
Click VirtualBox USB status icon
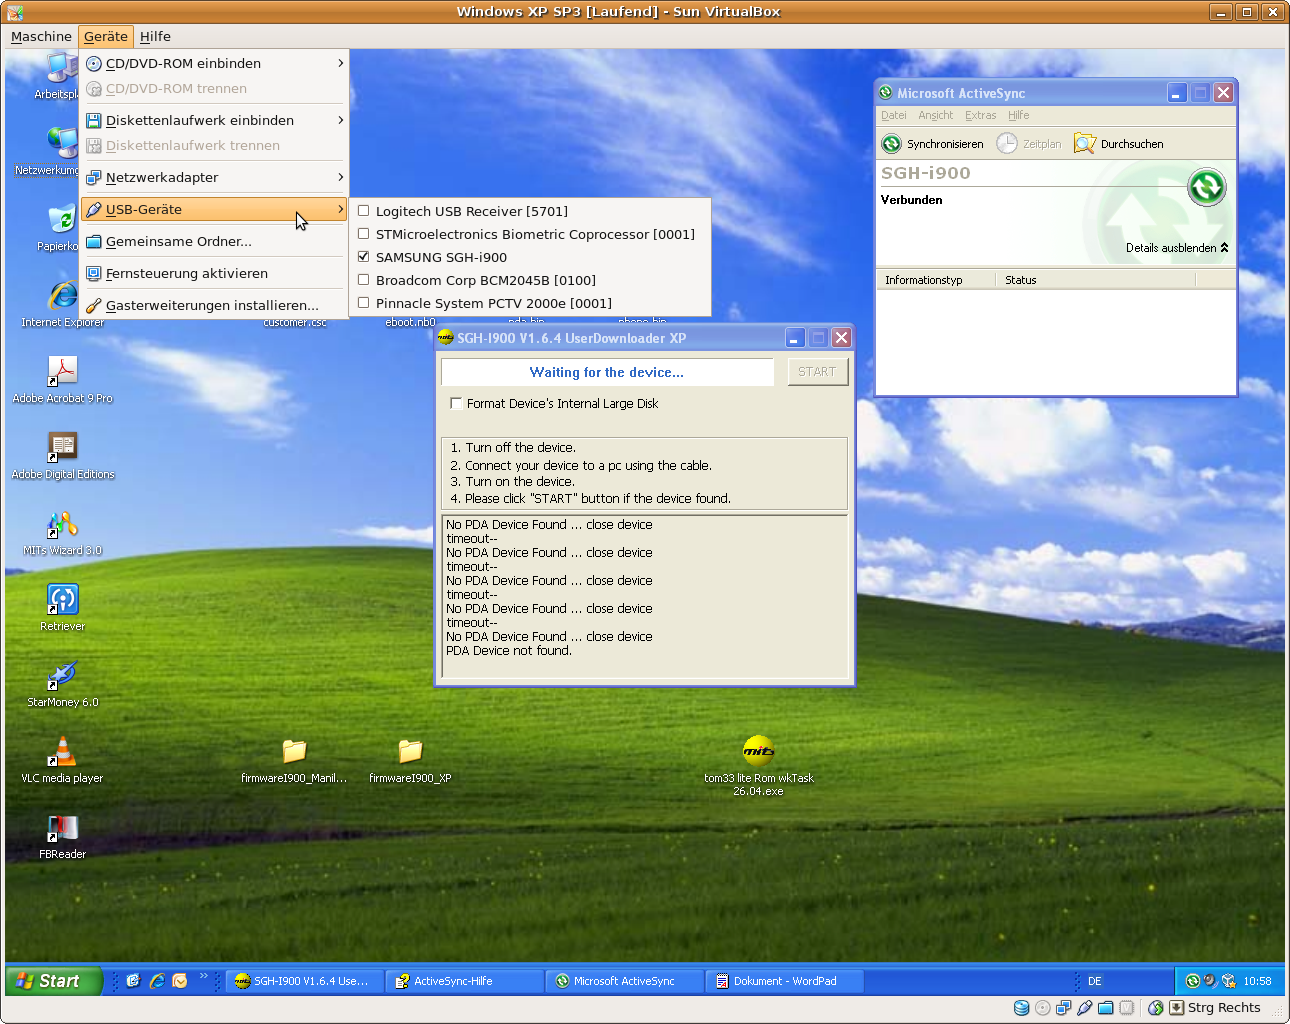pyautogui.click(x=1085, y=1008)
